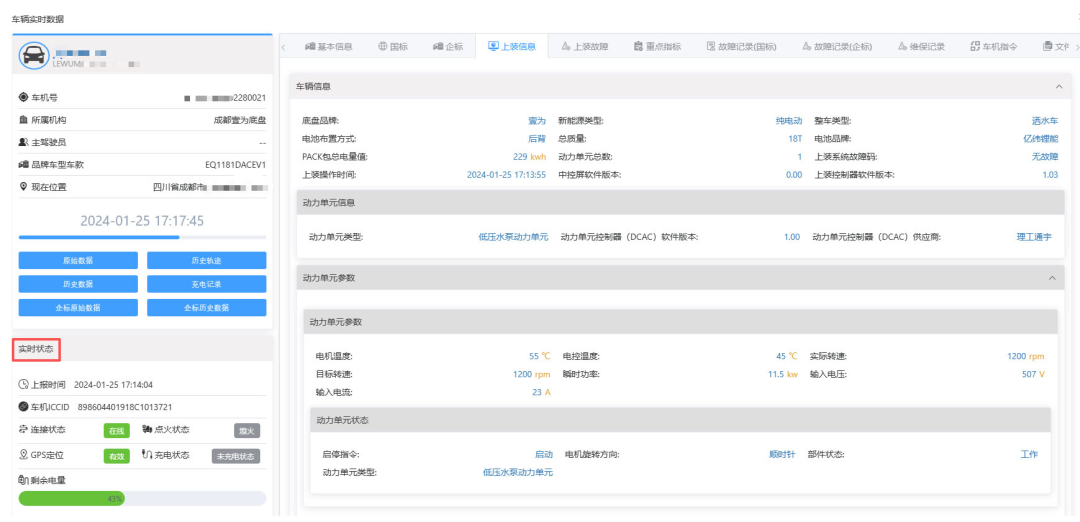View 历史数据 via its button
Screen dimensions: 1080x522
tap(78, 284)
